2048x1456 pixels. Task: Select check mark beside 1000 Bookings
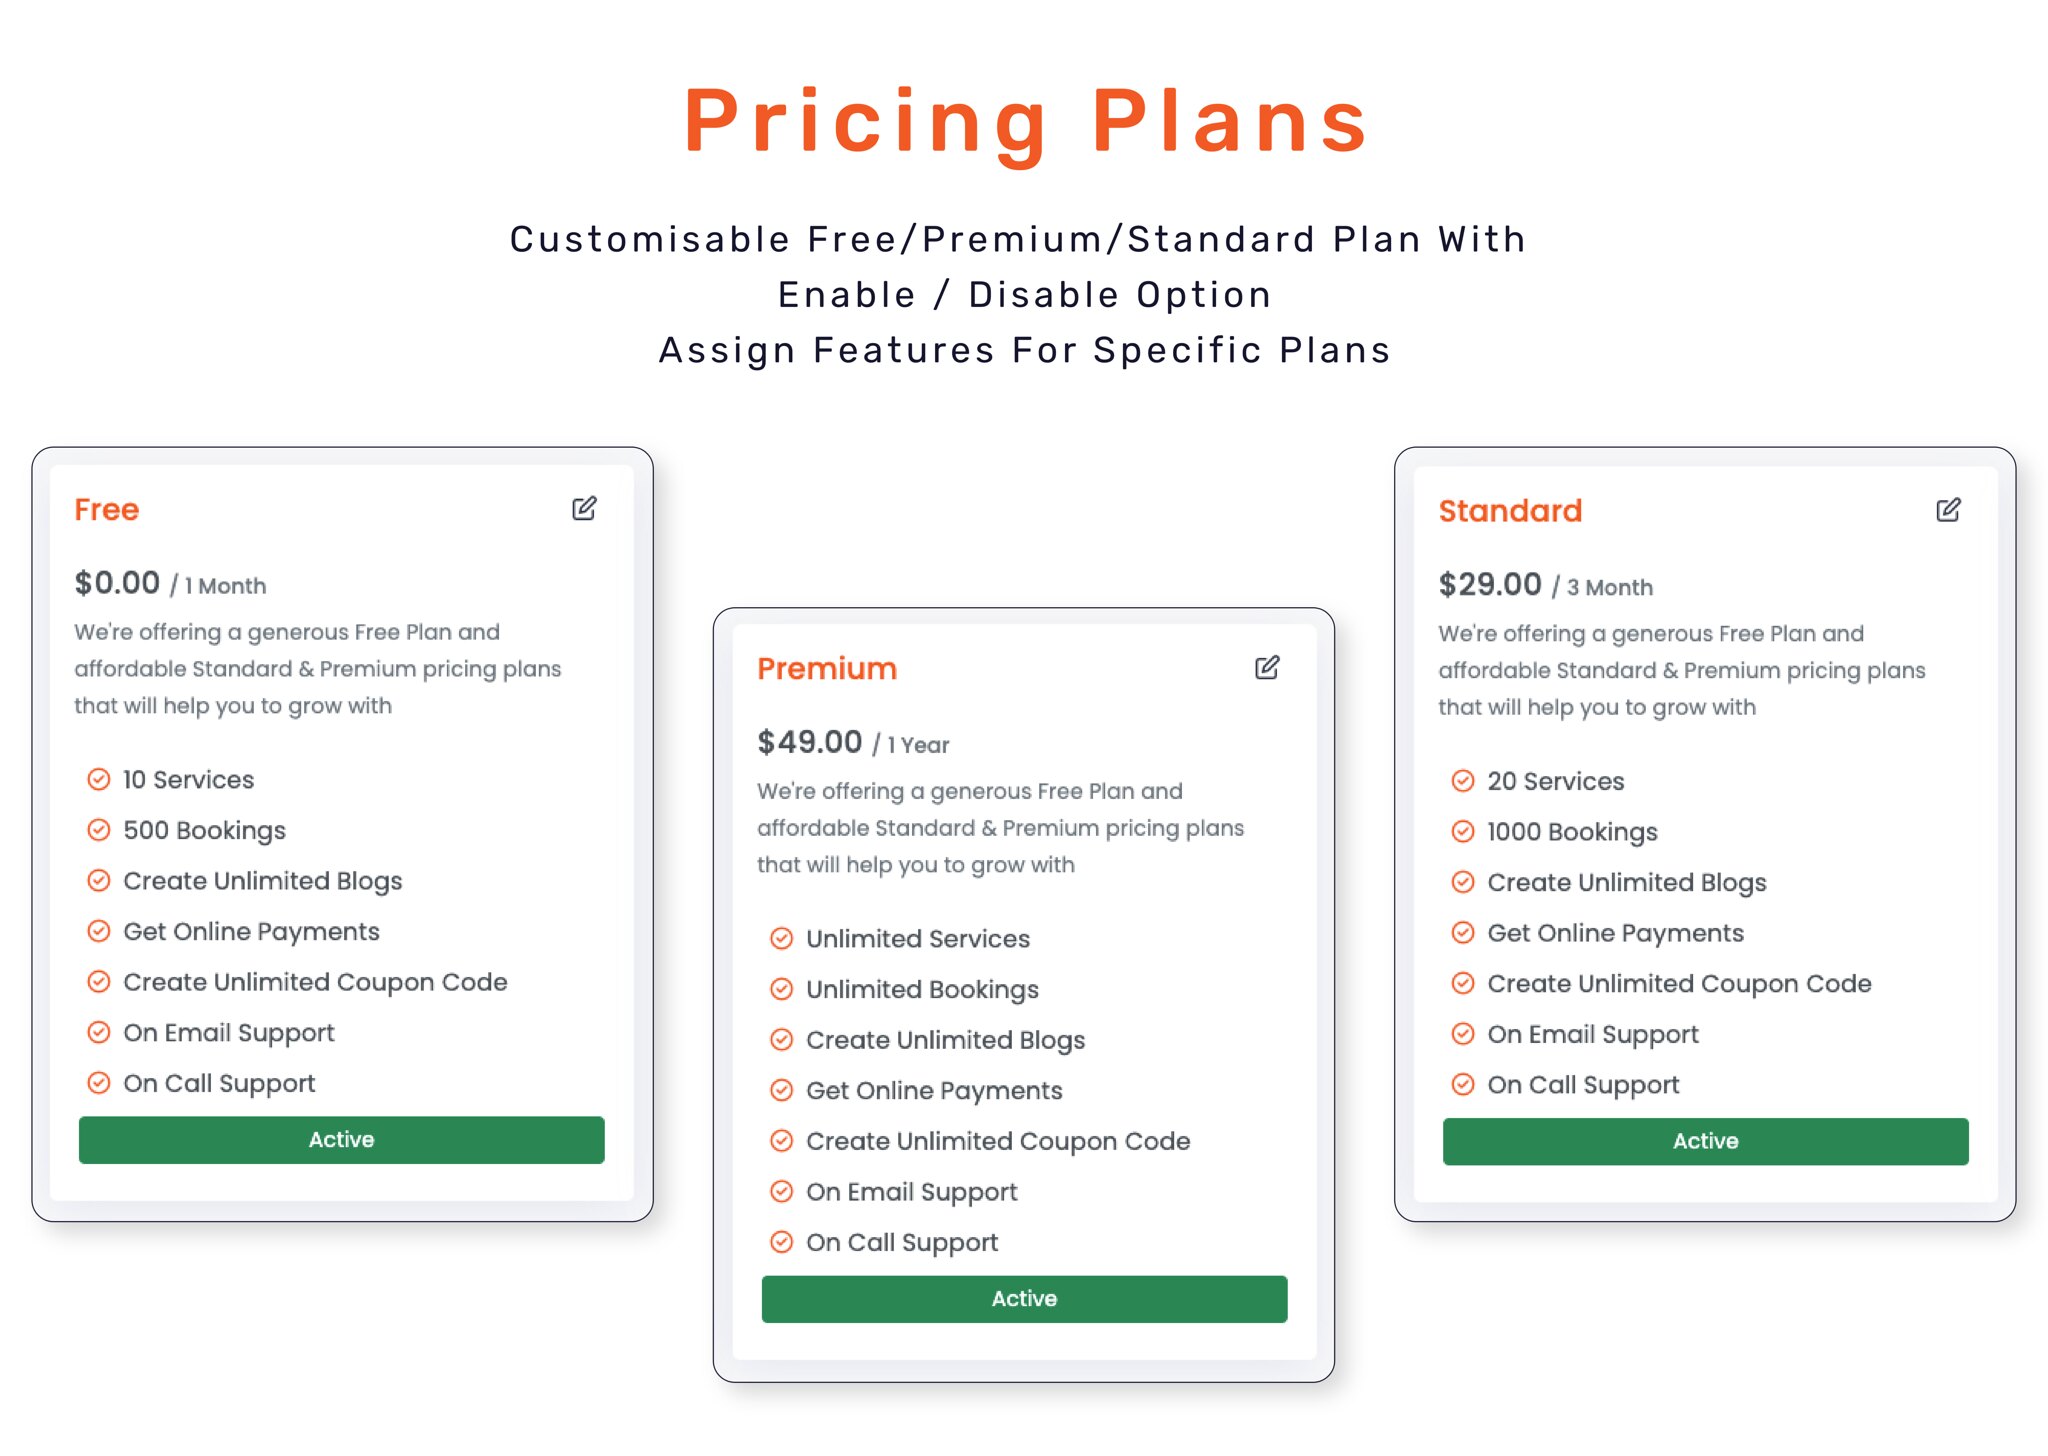click(x=1463, y=831)
